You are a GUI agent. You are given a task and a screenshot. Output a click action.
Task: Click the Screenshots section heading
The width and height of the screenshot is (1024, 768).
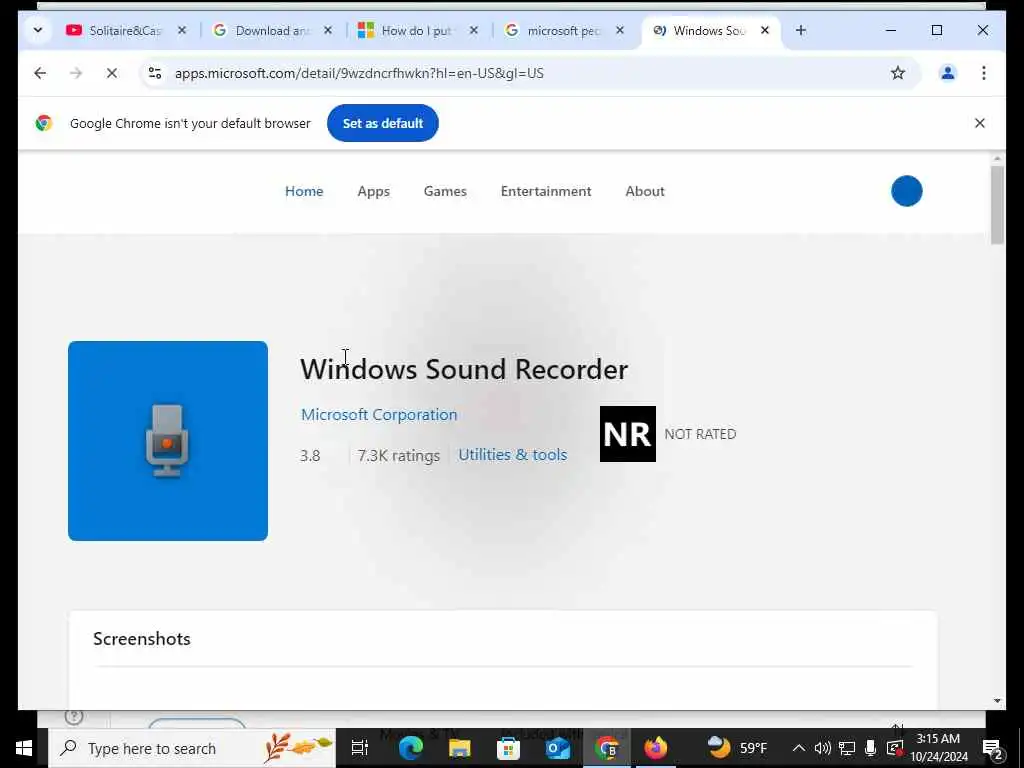(142, 639)
